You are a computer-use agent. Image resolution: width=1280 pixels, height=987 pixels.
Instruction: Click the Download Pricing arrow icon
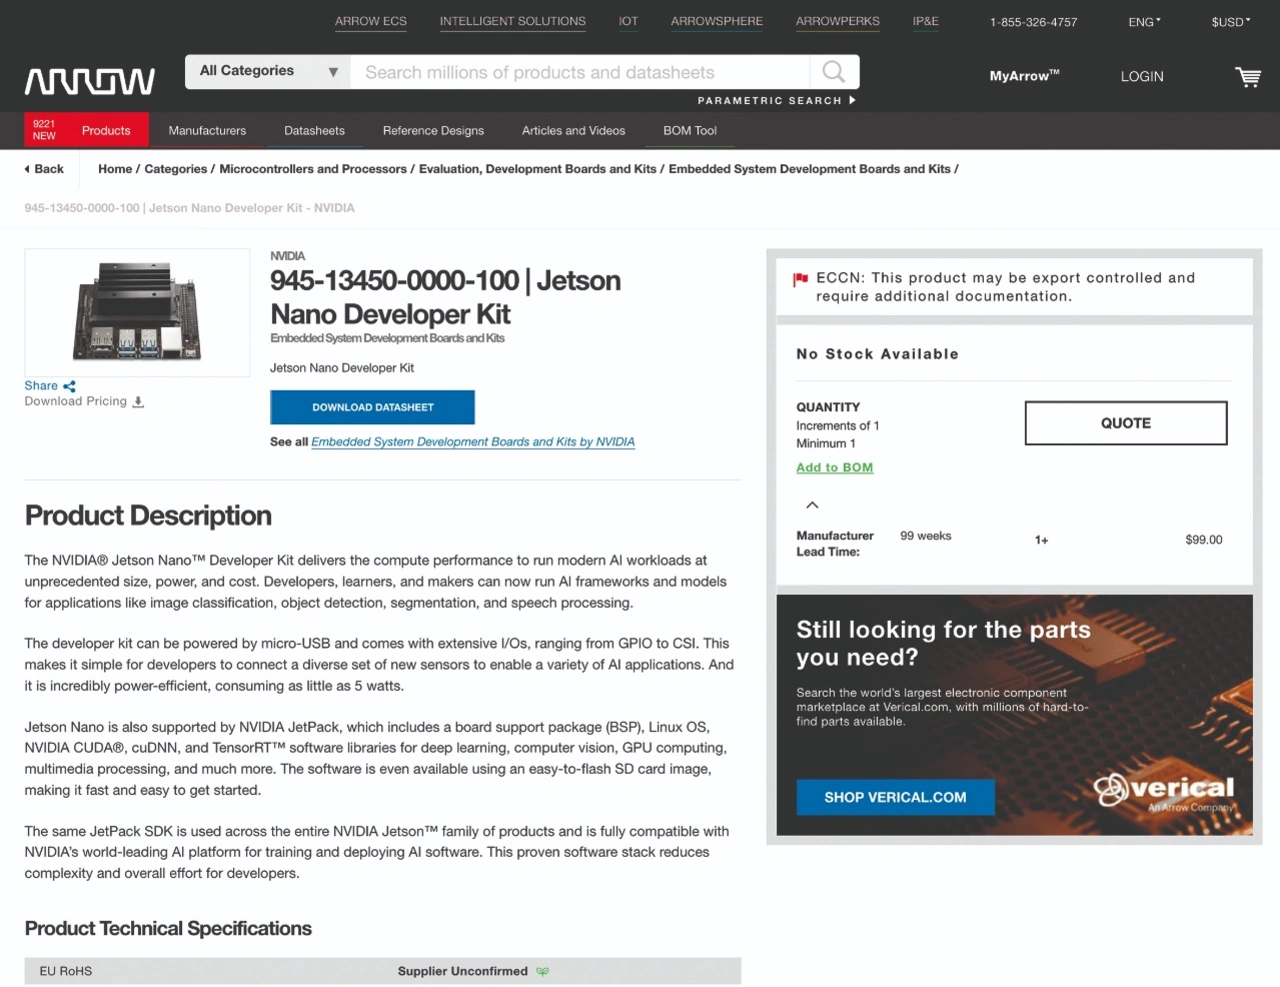click(138, 402)
